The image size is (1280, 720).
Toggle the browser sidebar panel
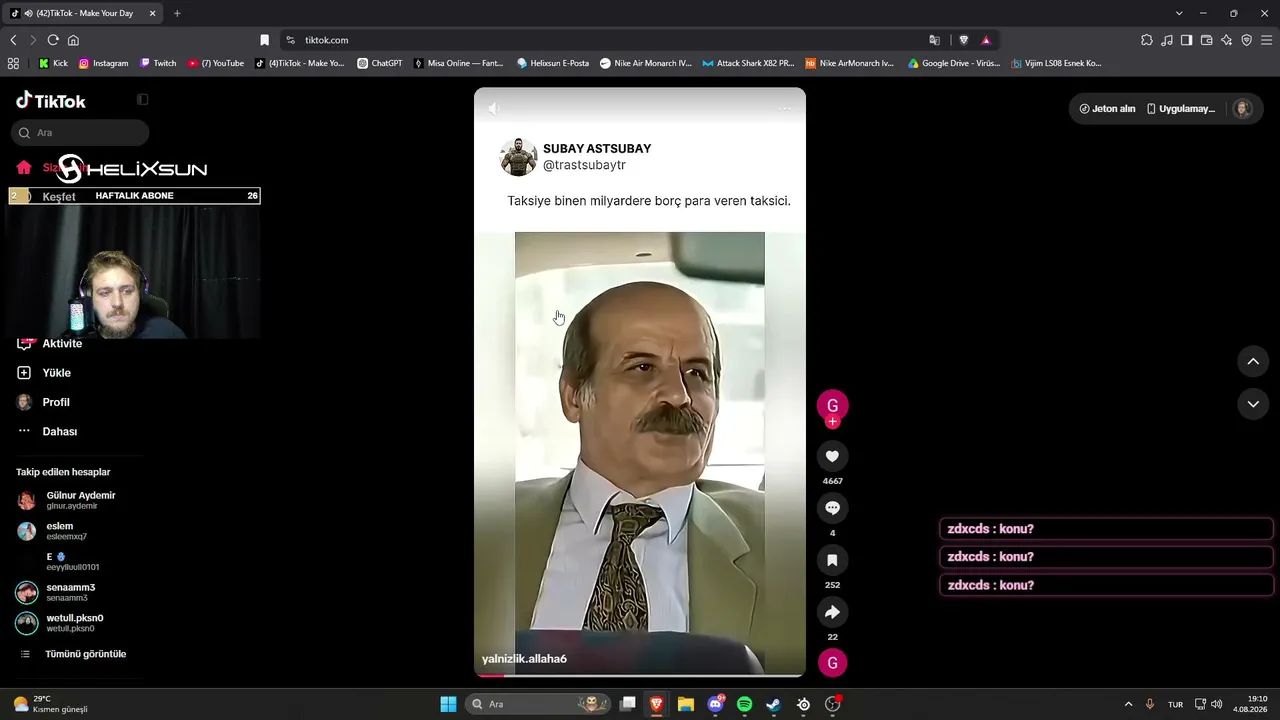tap(1186, 40)
